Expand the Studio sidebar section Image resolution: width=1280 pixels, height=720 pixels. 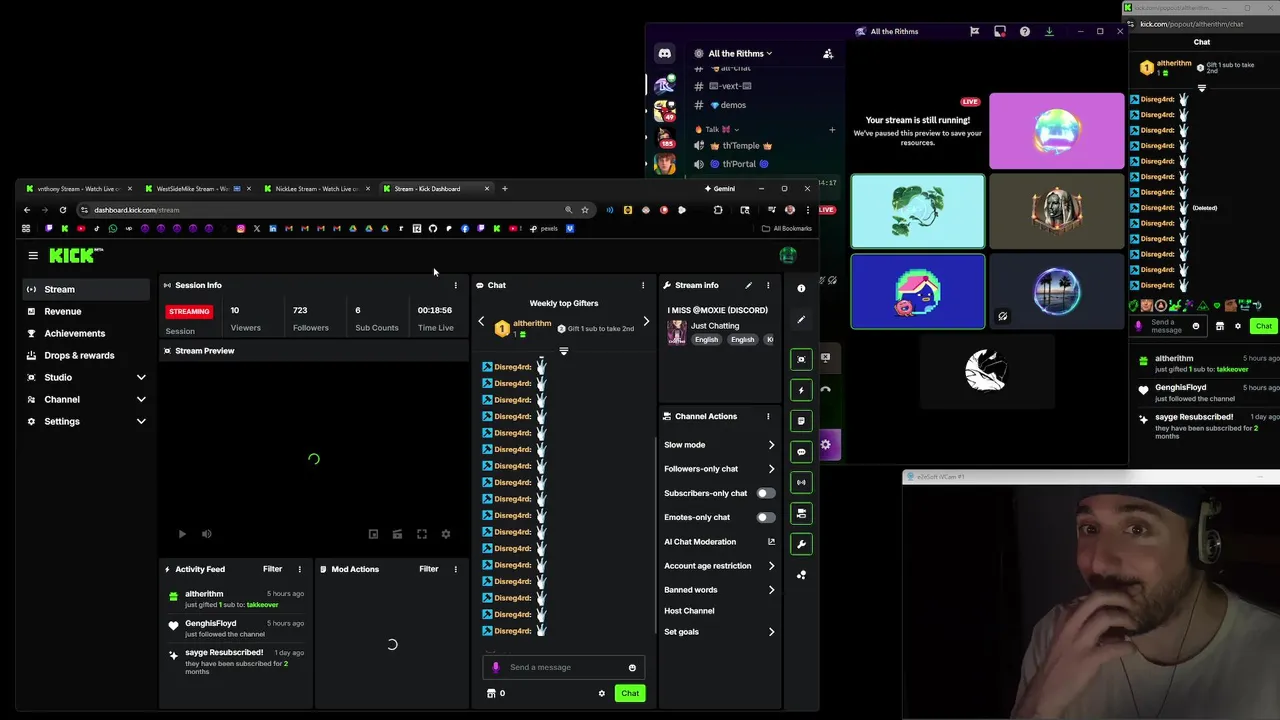click(x=141, y=377)
